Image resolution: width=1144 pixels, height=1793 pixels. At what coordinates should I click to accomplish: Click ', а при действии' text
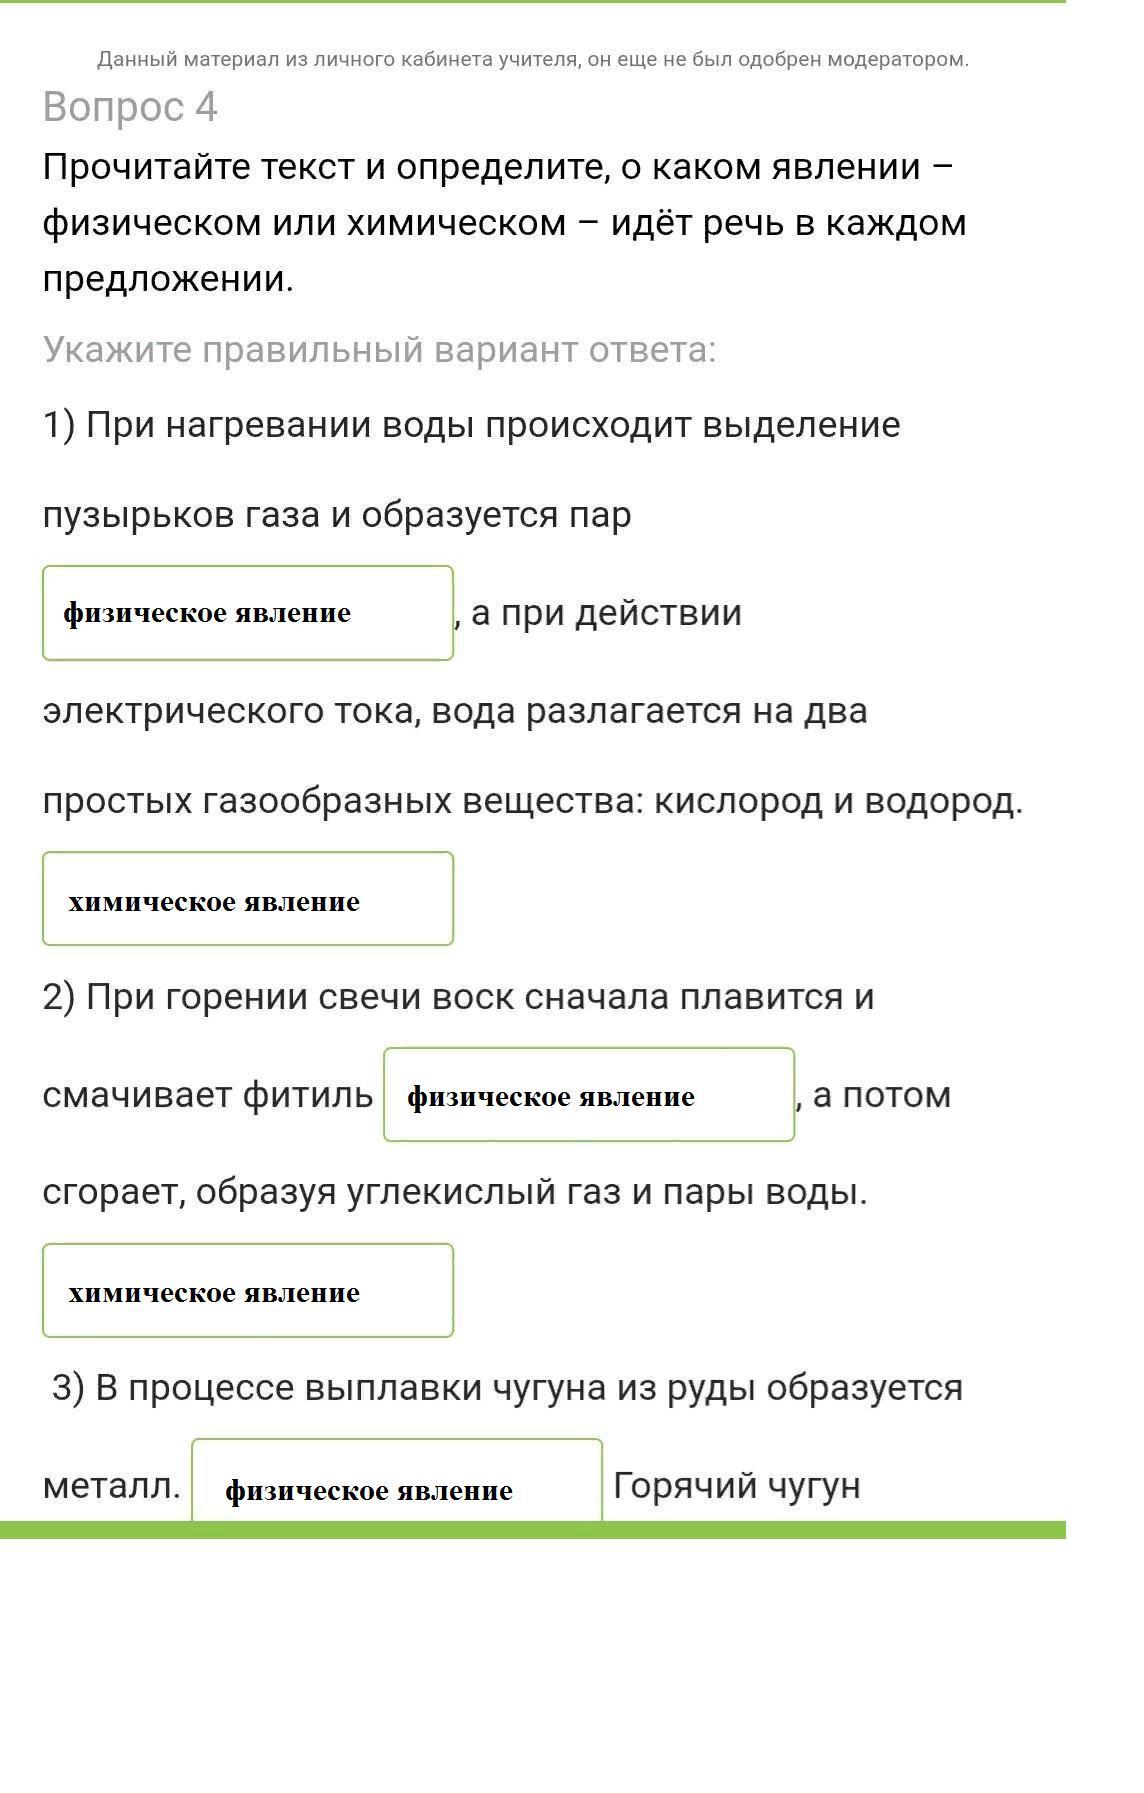coord(598,613)
